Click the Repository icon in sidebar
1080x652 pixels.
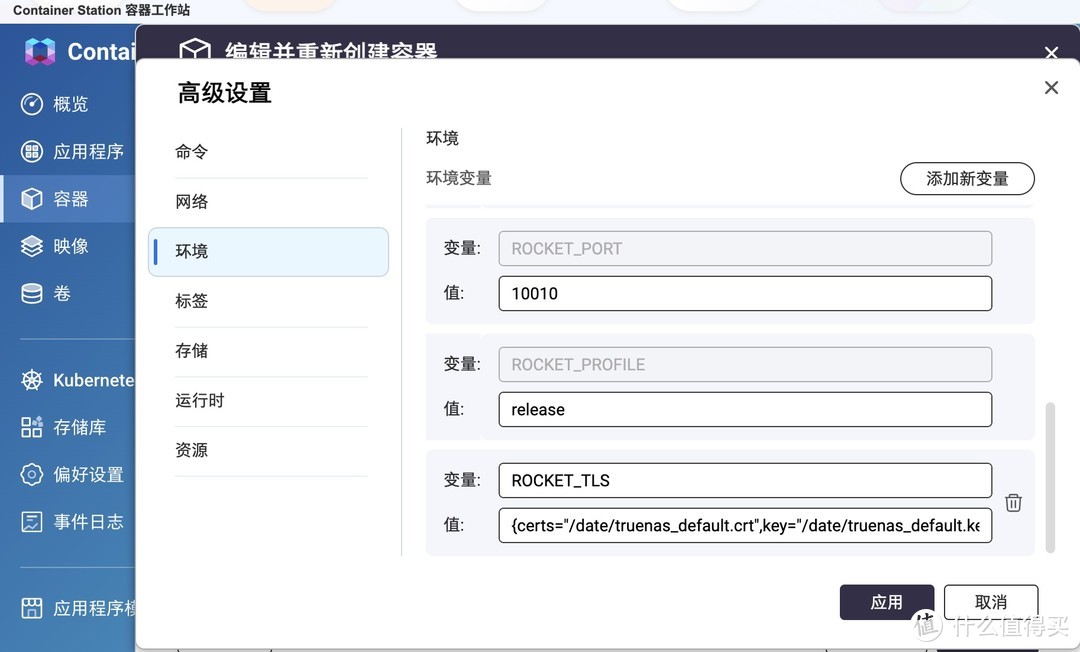pyautogui.click(x=32, y=427)
